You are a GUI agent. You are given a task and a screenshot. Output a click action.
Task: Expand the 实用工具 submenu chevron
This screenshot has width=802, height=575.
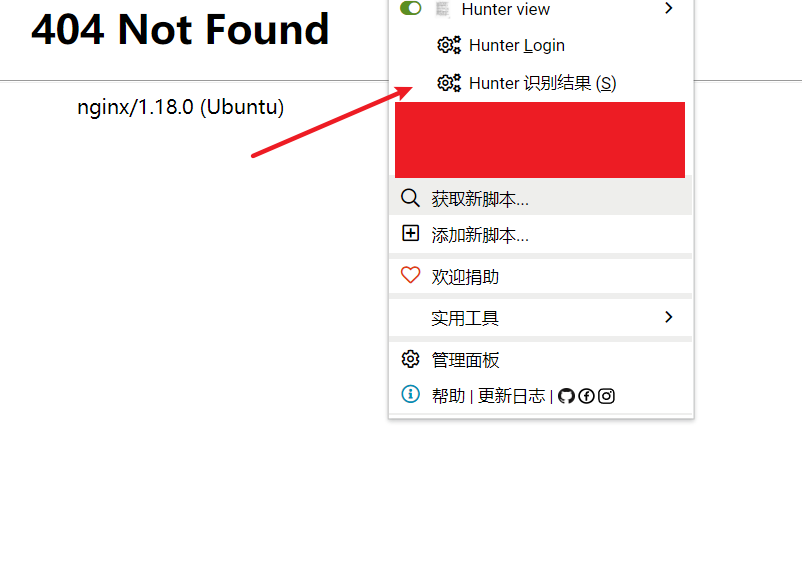pos(668,317)
